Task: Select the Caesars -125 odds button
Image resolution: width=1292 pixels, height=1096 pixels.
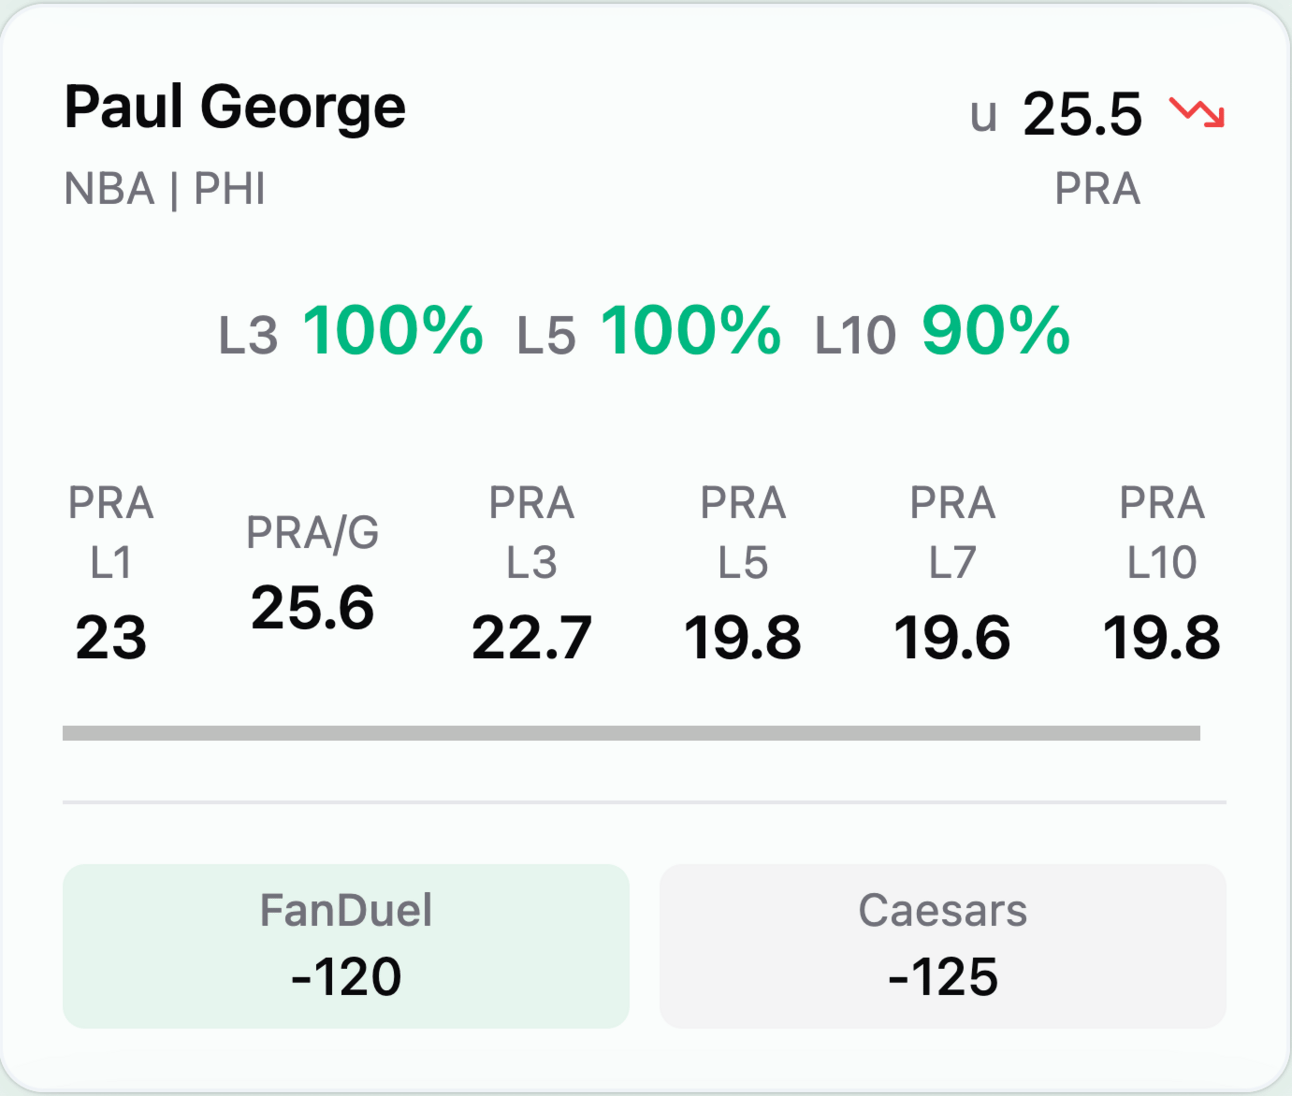Action: tap(943, 946)
